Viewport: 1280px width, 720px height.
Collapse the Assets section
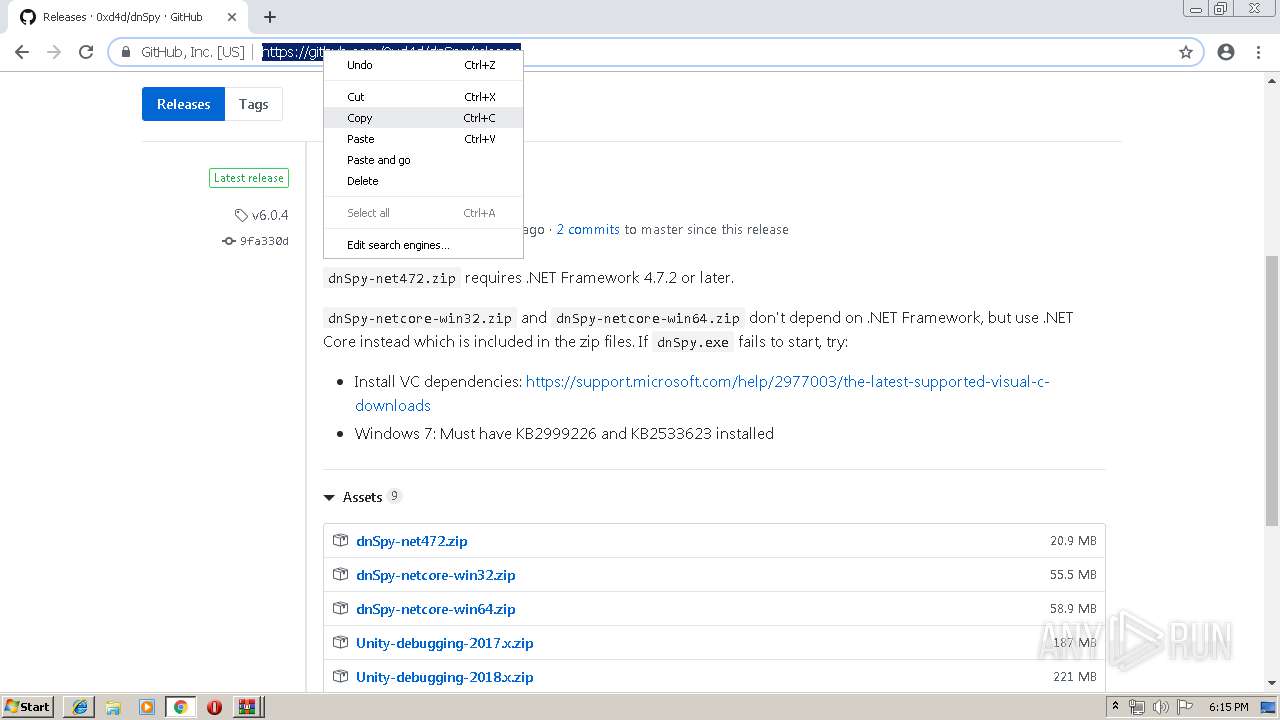362,497
